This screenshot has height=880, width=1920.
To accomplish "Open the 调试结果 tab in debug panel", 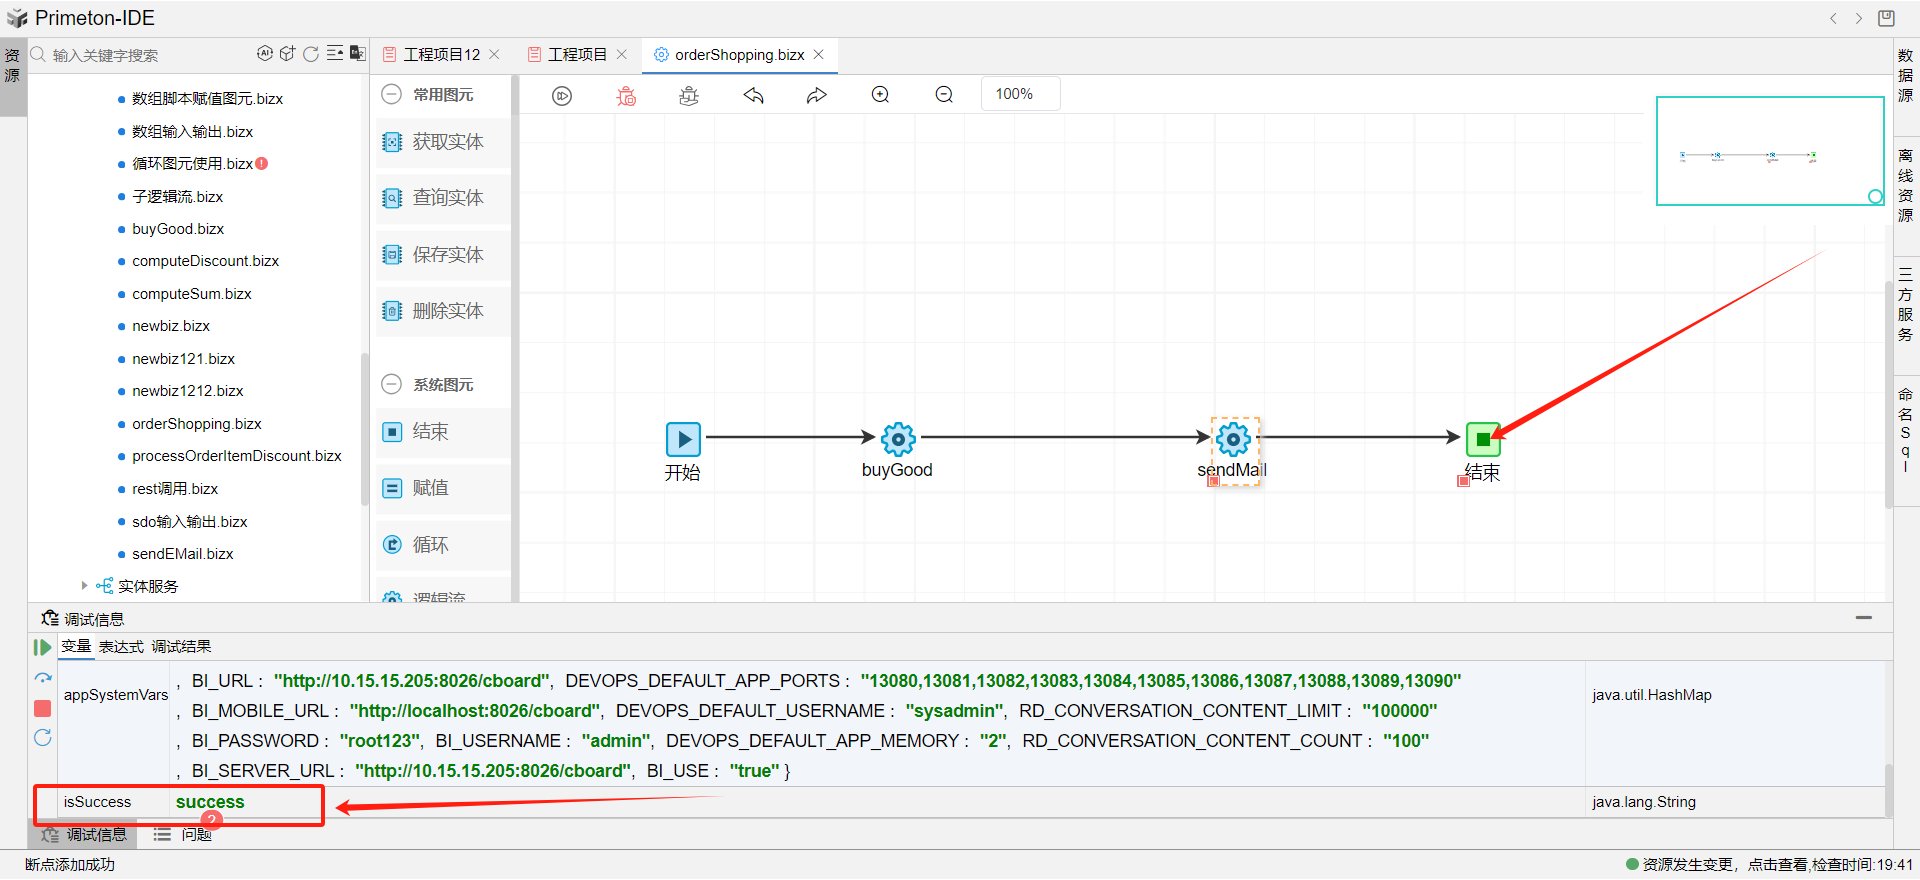I will pyautogui.click(x=181, y=647).
